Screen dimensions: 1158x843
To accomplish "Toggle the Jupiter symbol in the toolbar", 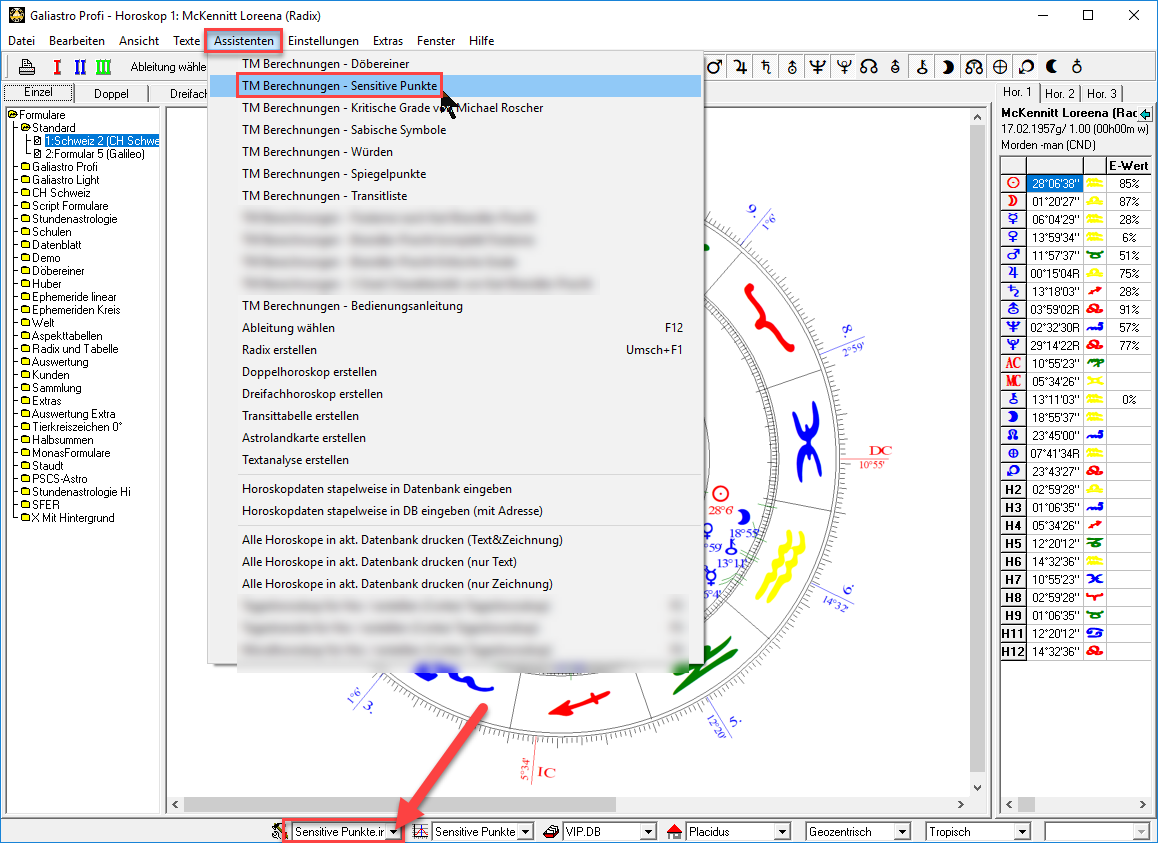I will pyautogui.click(x=740, y=67).
